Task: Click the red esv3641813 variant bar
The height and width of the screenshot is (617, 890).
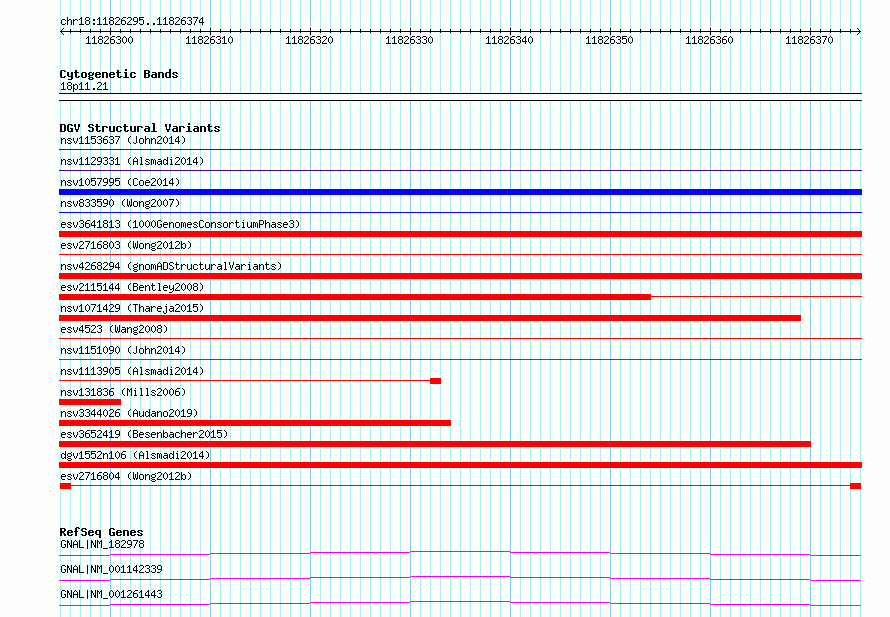Action: click(x=460, y=234)
